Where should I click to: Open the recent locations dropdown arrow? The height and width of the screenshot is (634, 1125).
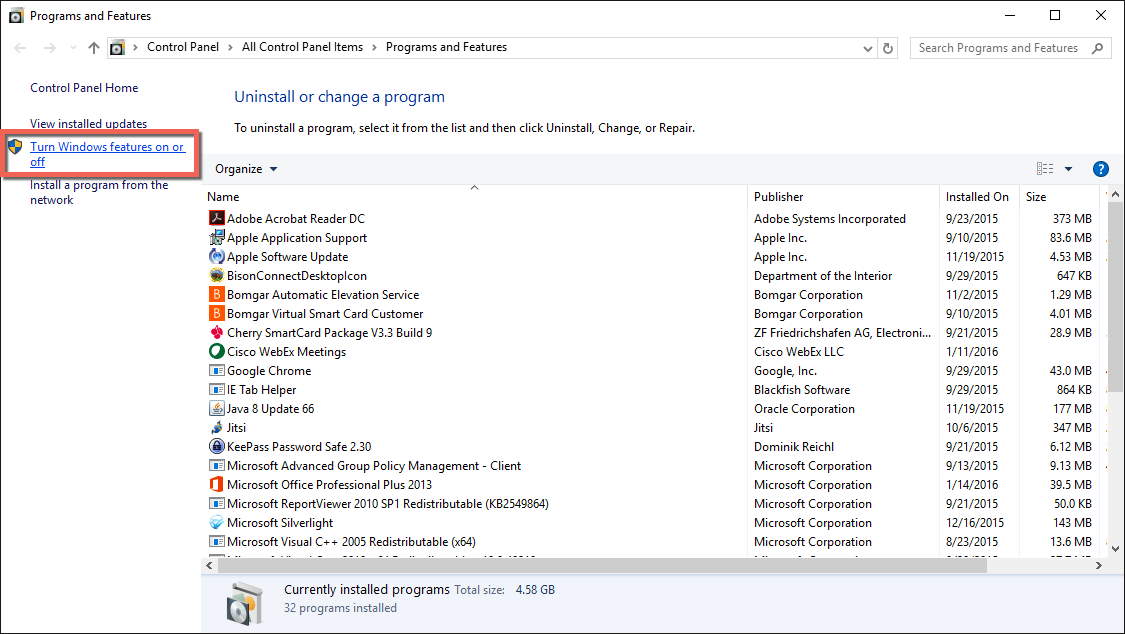click(x=73, y=48)
